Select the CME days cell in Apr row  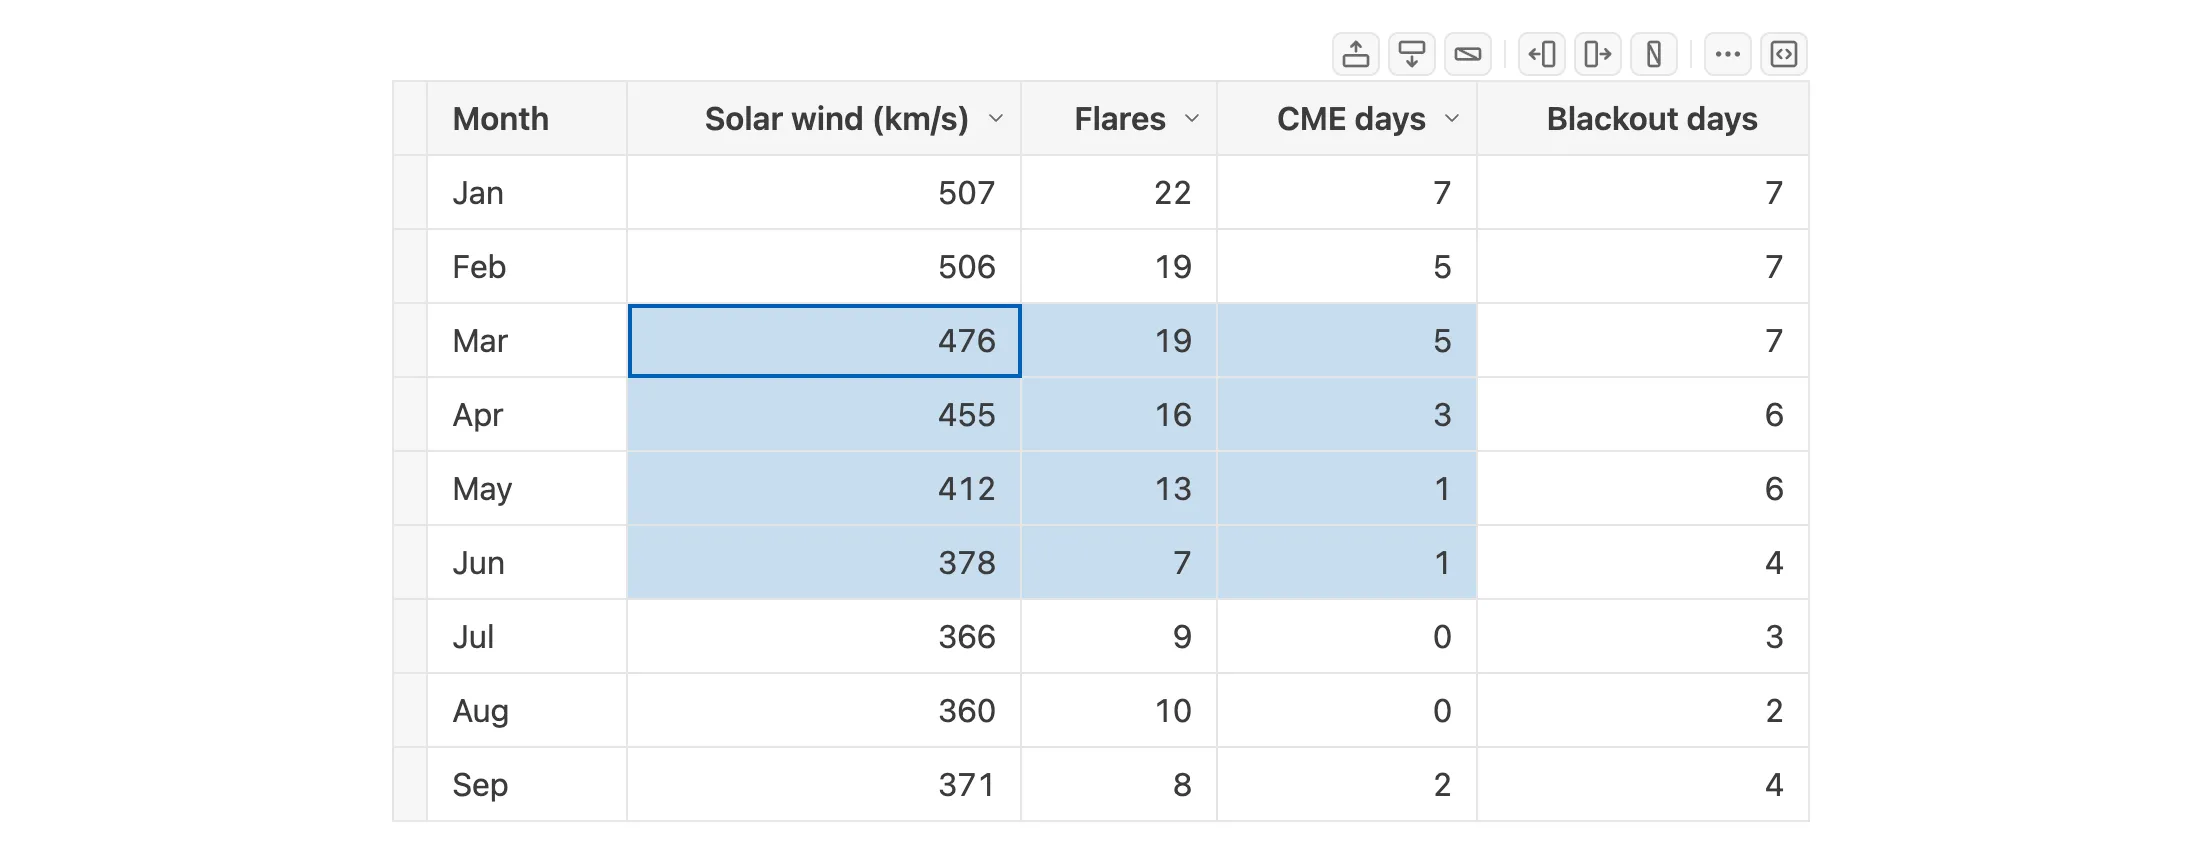coord(1347,415)
